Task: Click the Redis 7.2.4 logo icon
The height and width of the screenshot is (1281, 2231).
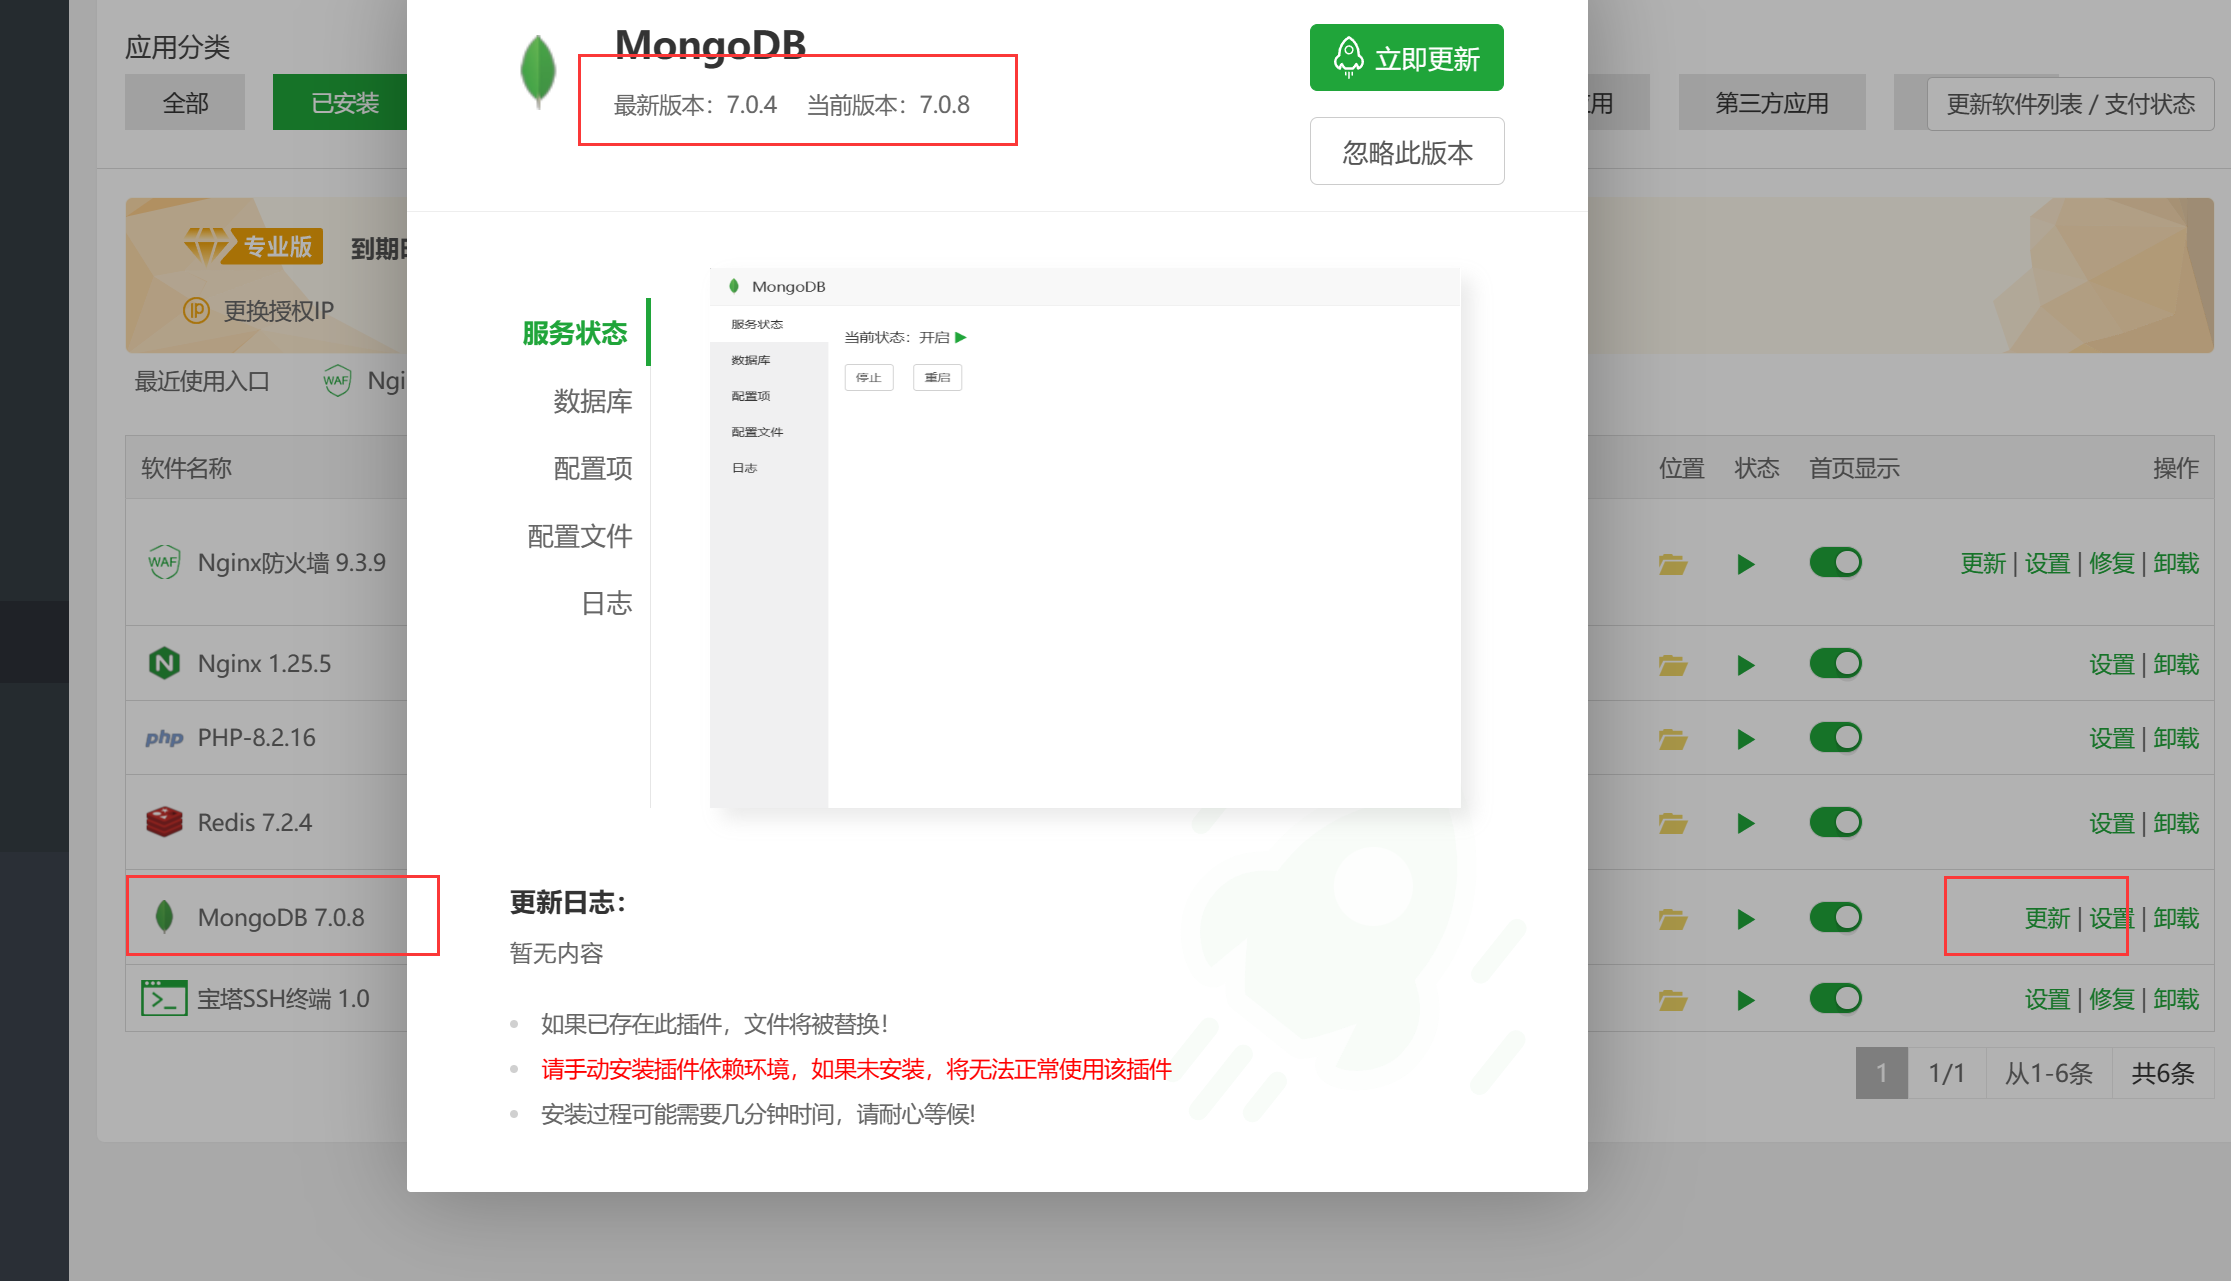Action: [164, 822]
